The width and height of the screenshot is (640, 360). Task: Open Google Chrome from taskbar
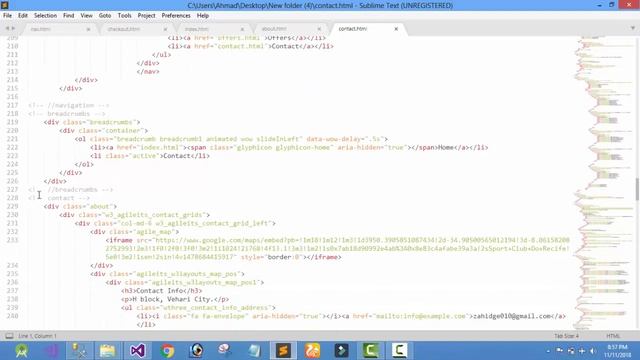pyautogui.click(x=167, y=351)
